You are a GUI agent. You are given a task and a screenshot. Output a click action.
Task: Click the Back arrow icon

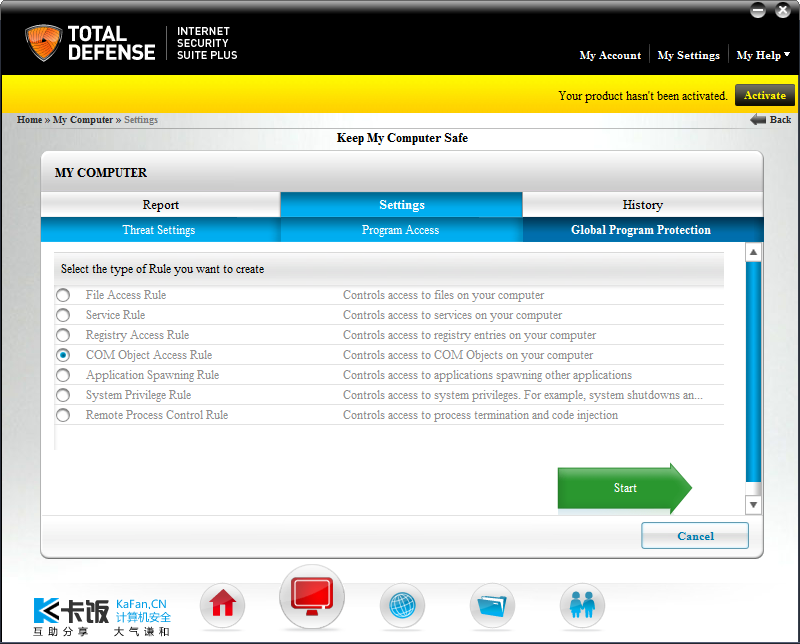[x=758, y=119]
